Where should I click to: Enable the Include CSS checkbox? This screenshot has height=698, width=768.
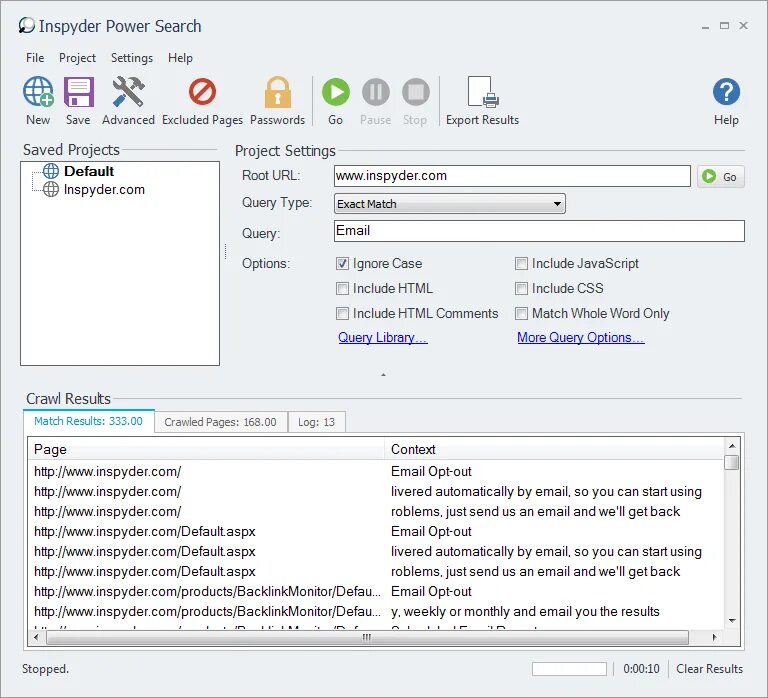click(x=521, y=289)
